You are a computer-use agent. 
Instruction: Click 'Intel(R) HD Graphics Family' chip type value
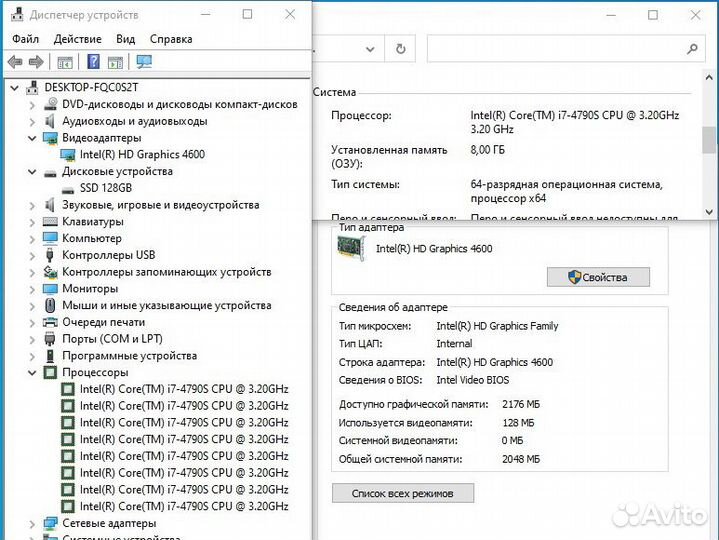click(497, 326)
